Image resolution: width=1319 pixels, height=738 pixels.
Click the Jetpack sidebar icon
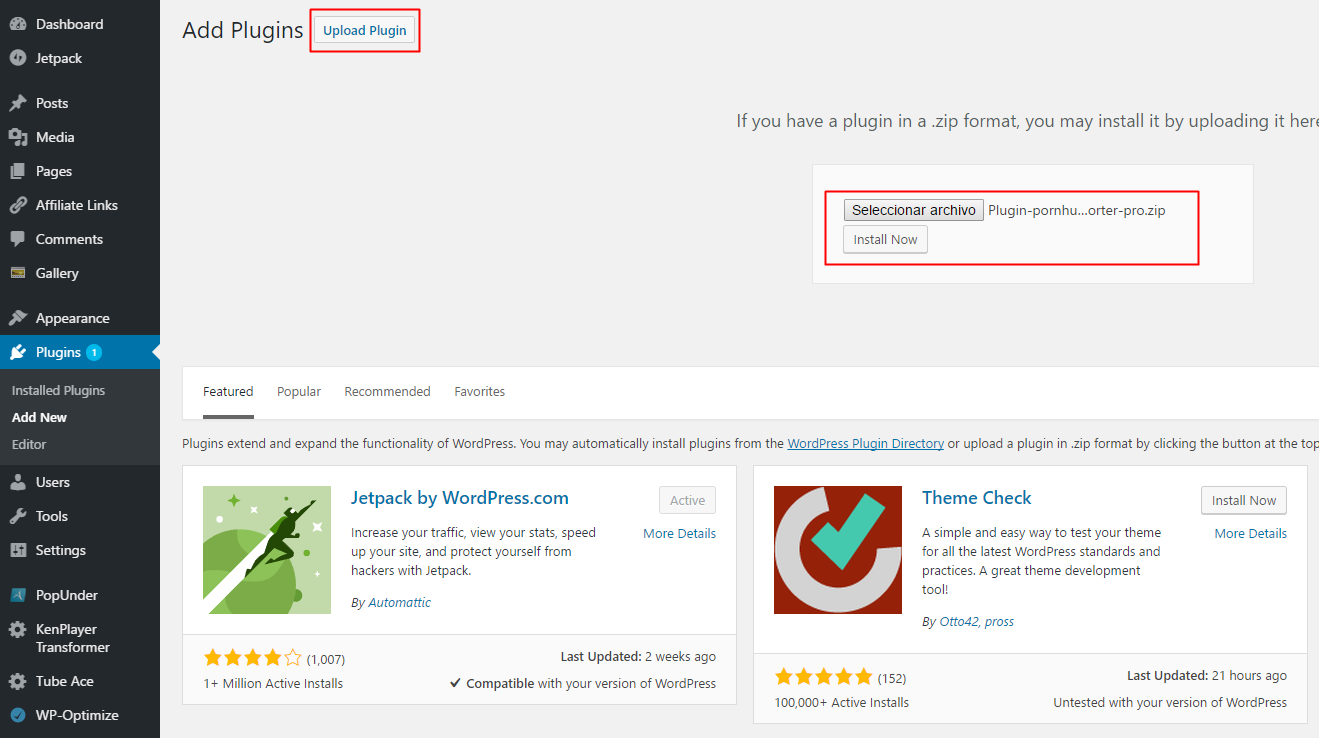click(x=18, y=58)
